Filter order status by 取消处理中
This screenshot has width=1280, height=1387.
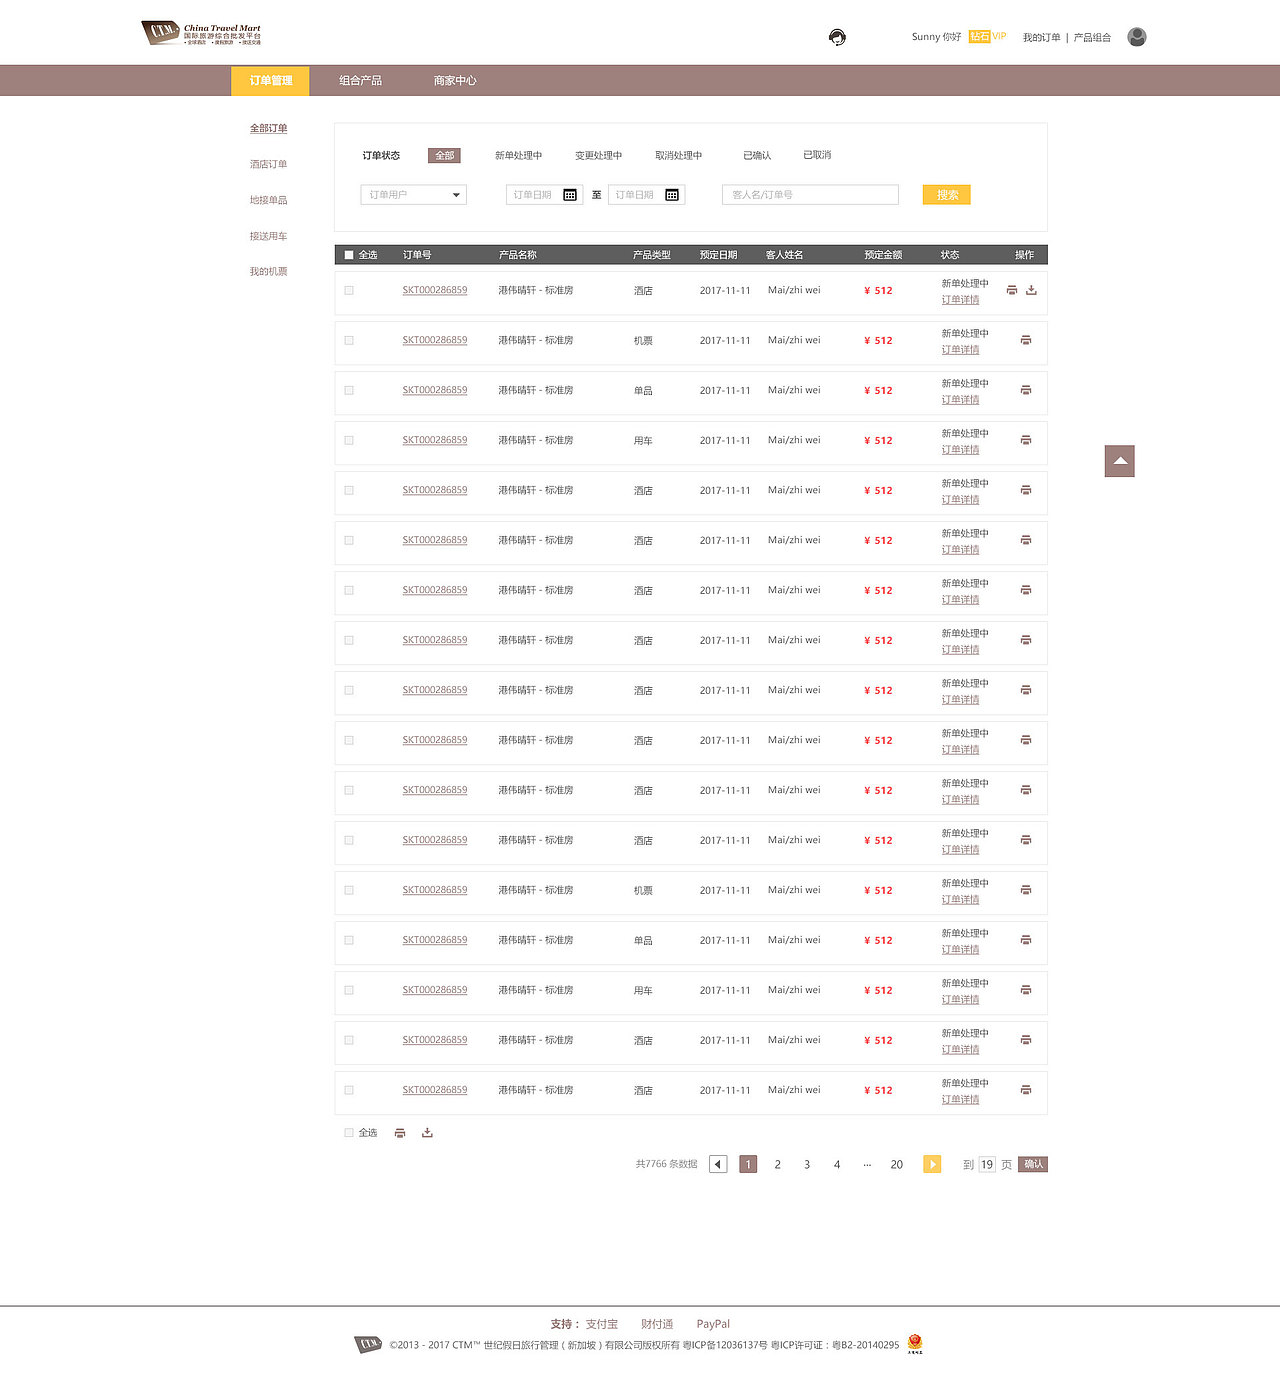pos(678,155)
